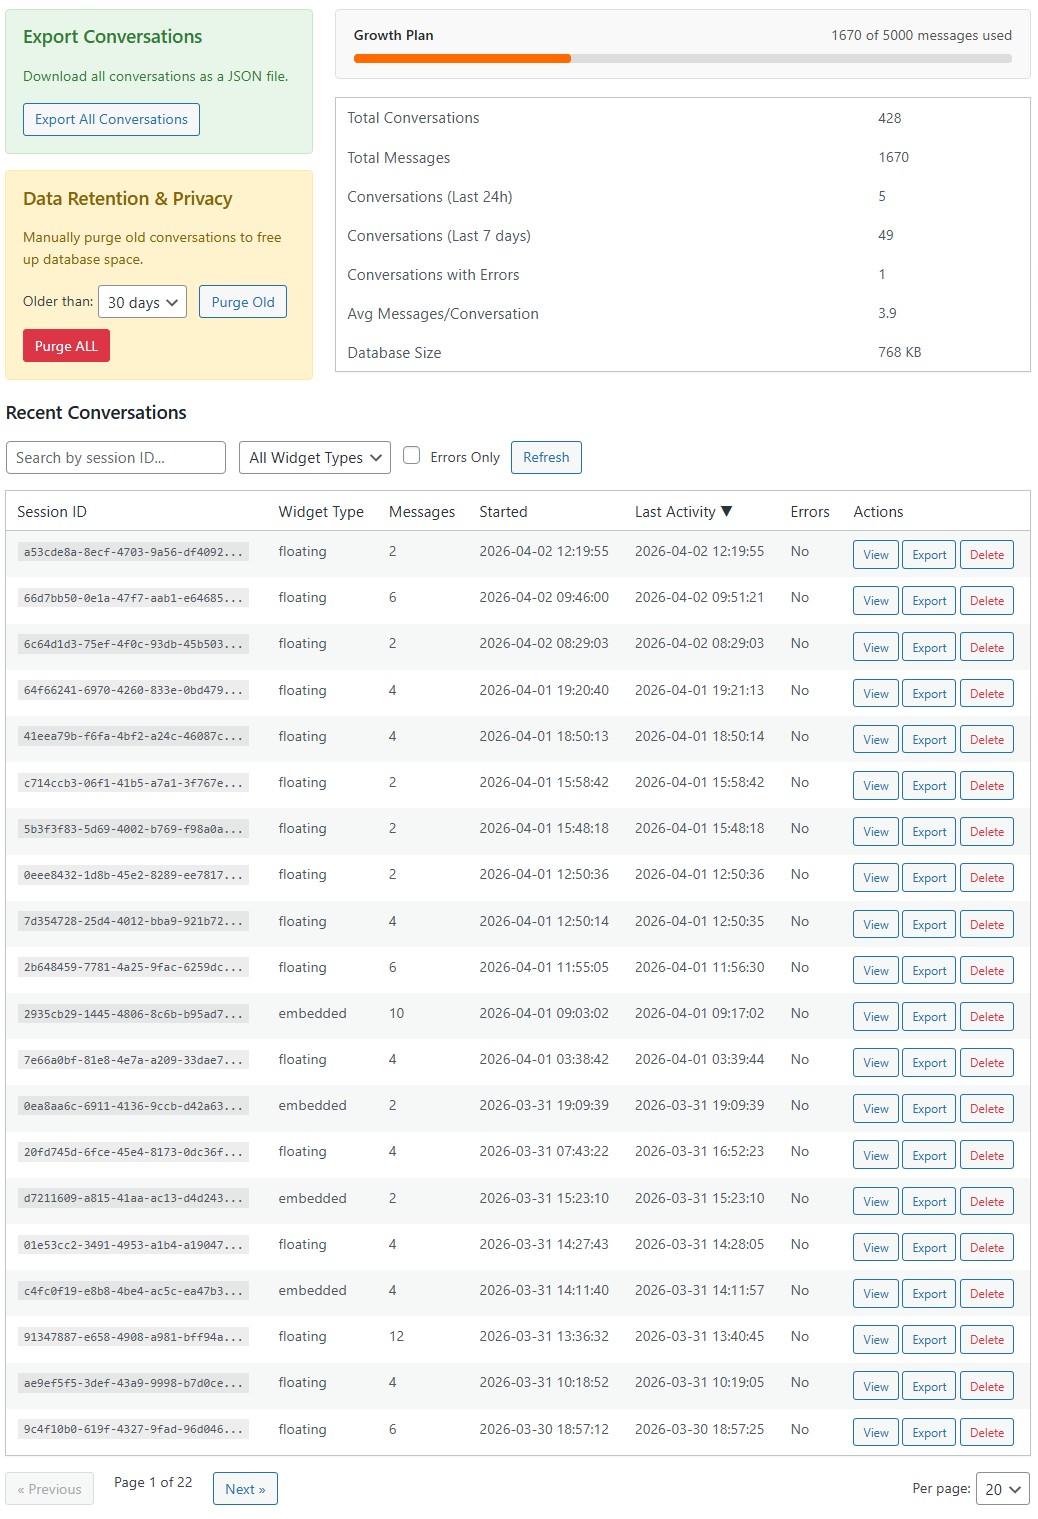Delete the 6c64d1d3 session conversation
This screenshot has height=1519, width=1038.
(986, 648)
